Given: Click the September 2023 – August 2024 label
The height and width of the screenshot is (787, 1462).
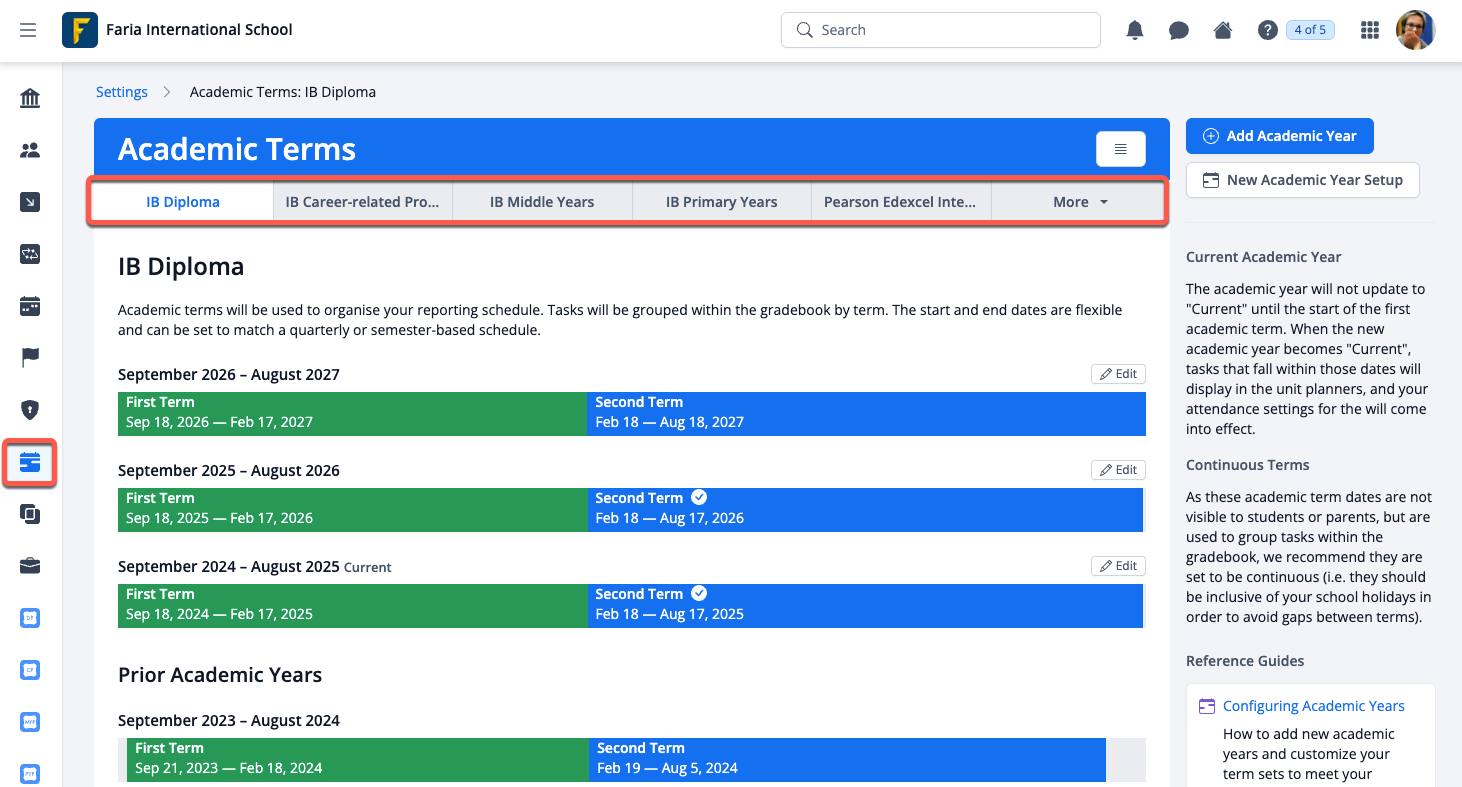Looking at the screenshot, I should click(229, 720).
